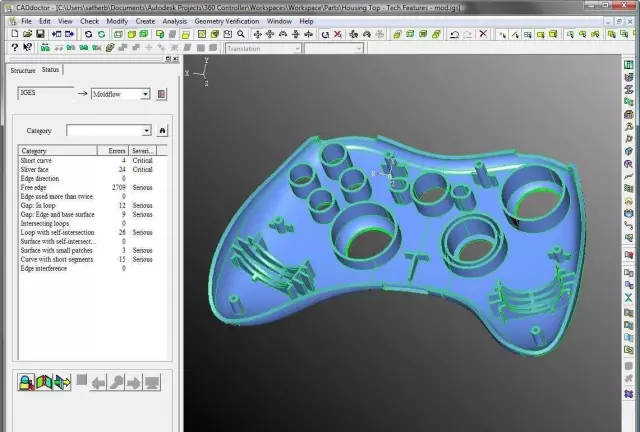Open the Category filter dropdown

coord(147,131)
